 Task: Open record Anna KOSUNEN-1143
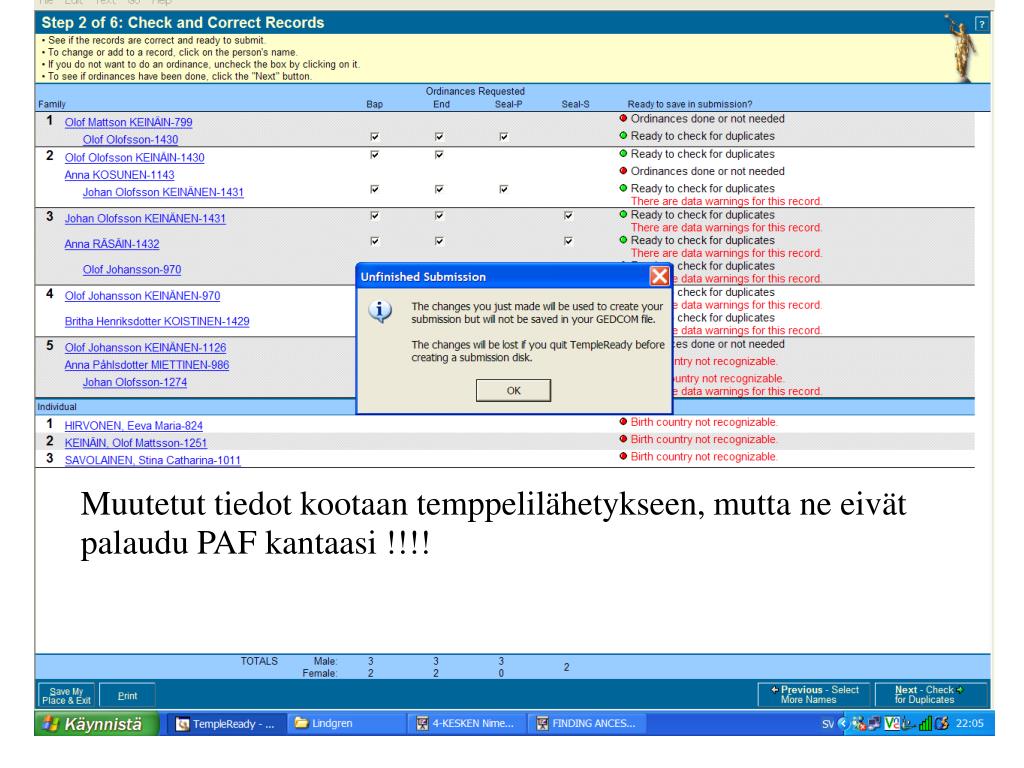click(120, 174)
